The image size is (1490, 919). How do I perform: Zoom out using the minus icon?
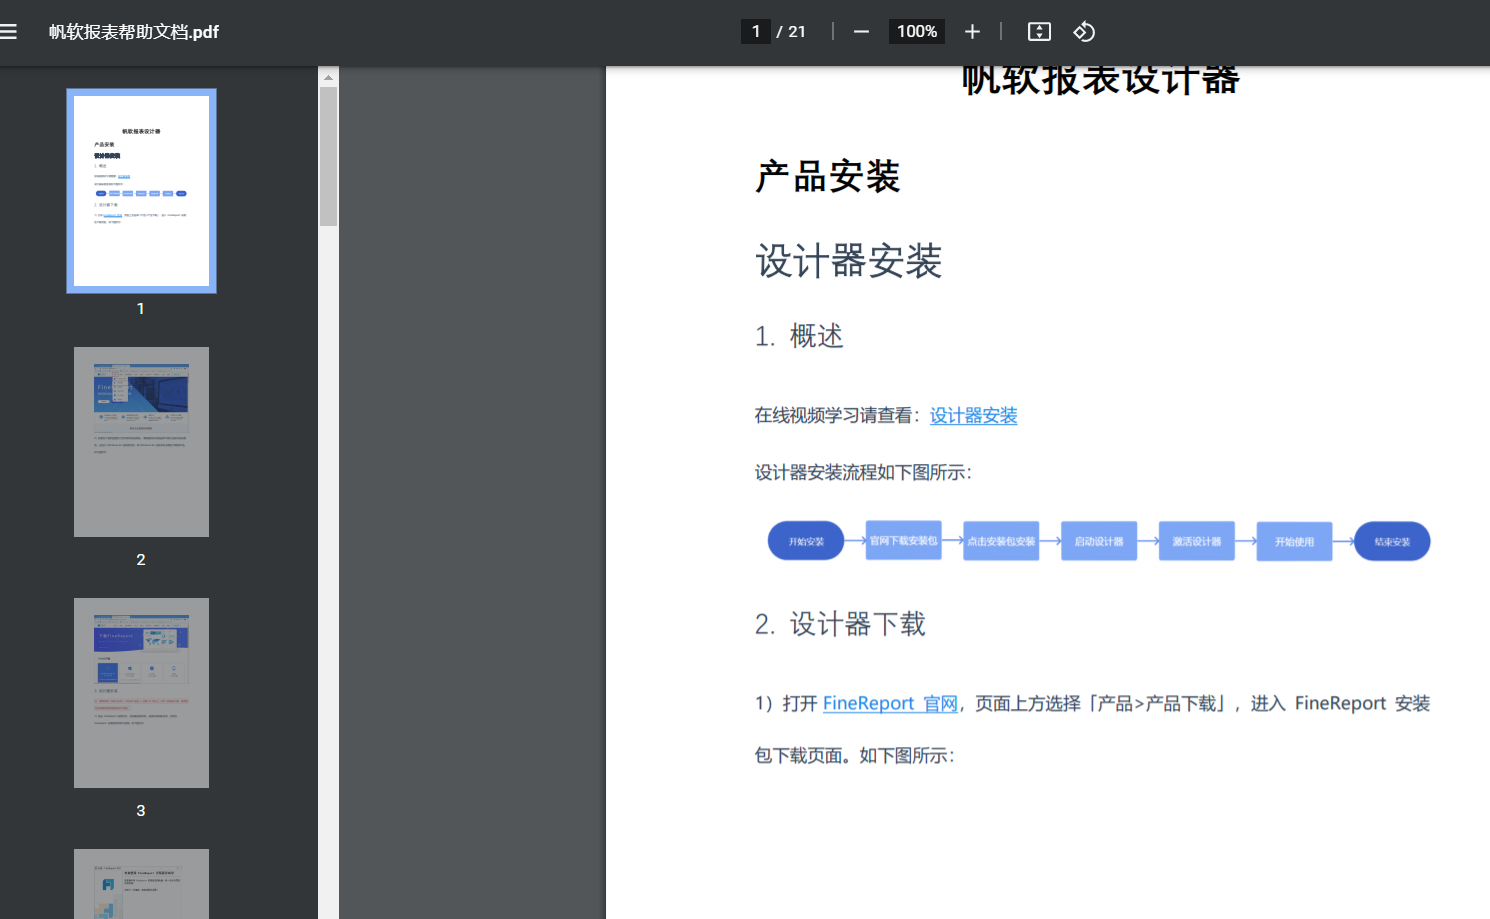click(x=860, y=31)
